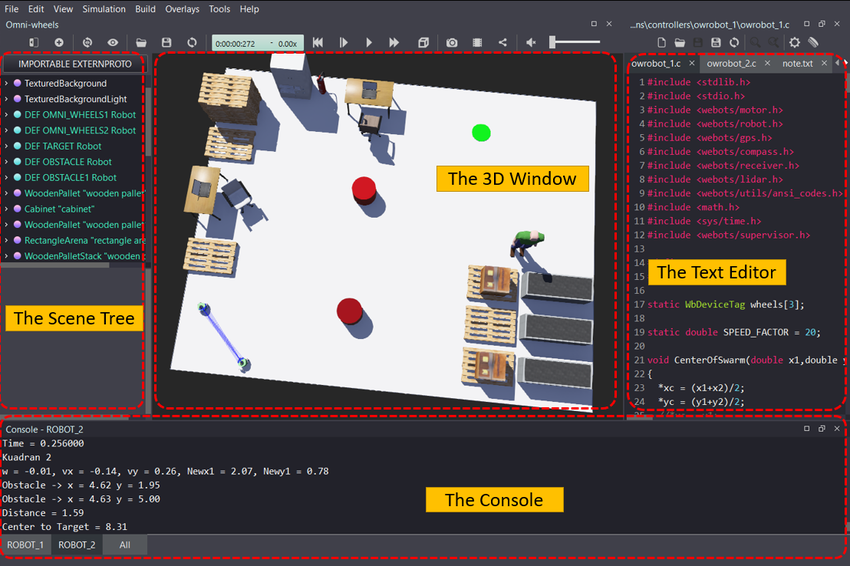Show ROBOT_1 console output tab
The height and width of the screenshot is (566, 850).
(x=26, y=545)
